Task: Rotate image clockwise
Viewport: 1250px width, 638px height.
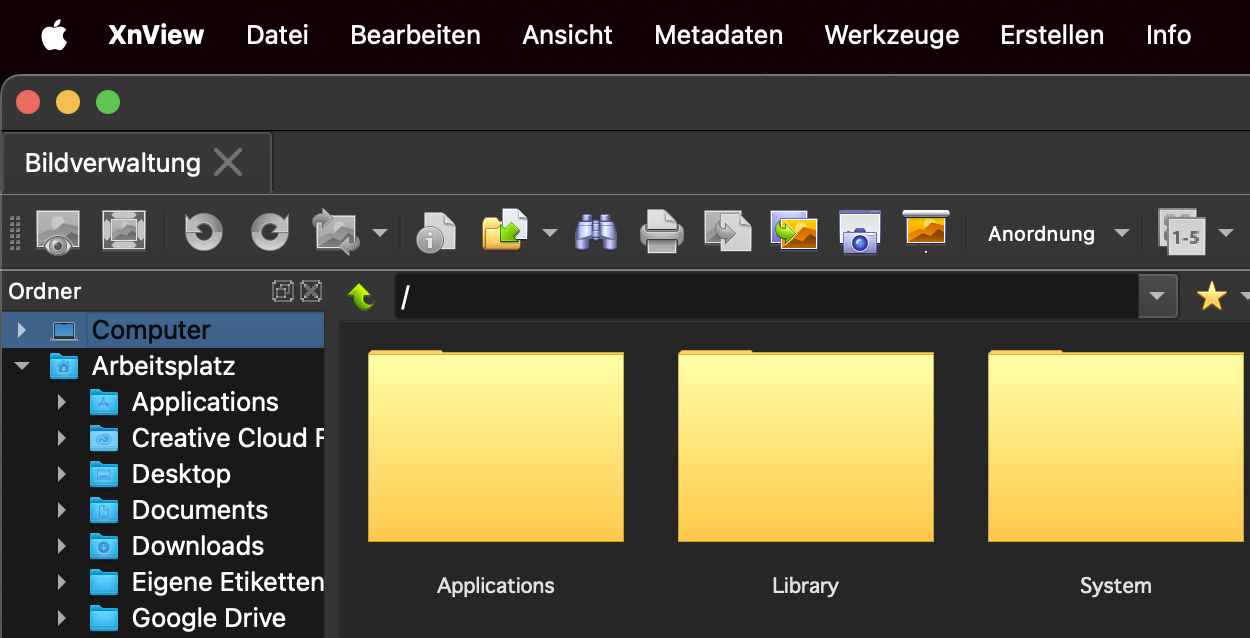Action: coord(270,232)
